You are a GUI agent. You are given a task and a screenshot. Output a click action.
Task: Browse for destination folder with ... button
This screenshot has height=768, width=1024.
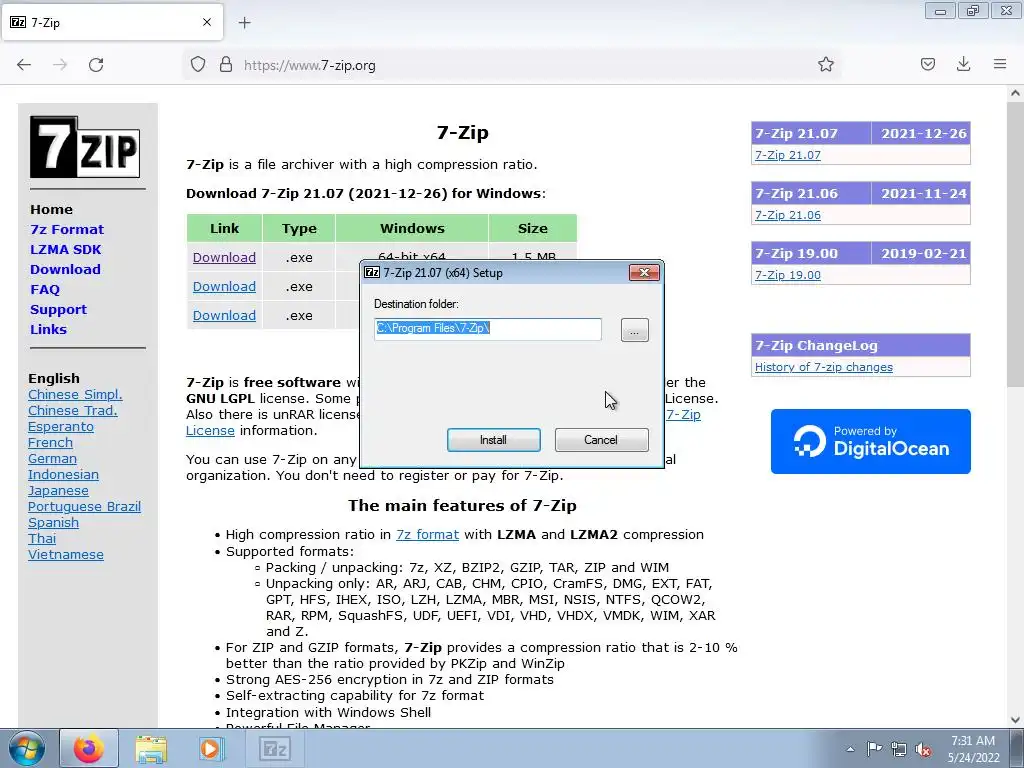[635, 330]
